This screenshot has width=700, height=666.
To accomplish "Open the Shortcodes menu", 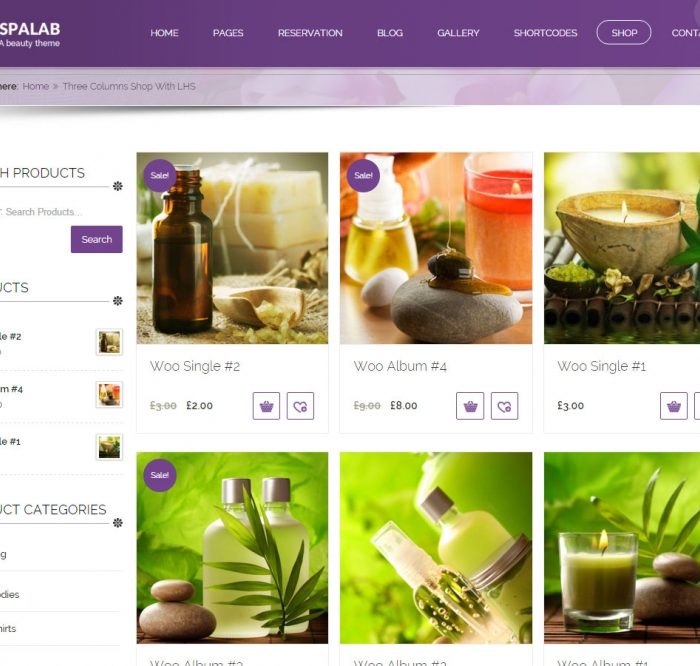I will (x=545, y=33).
